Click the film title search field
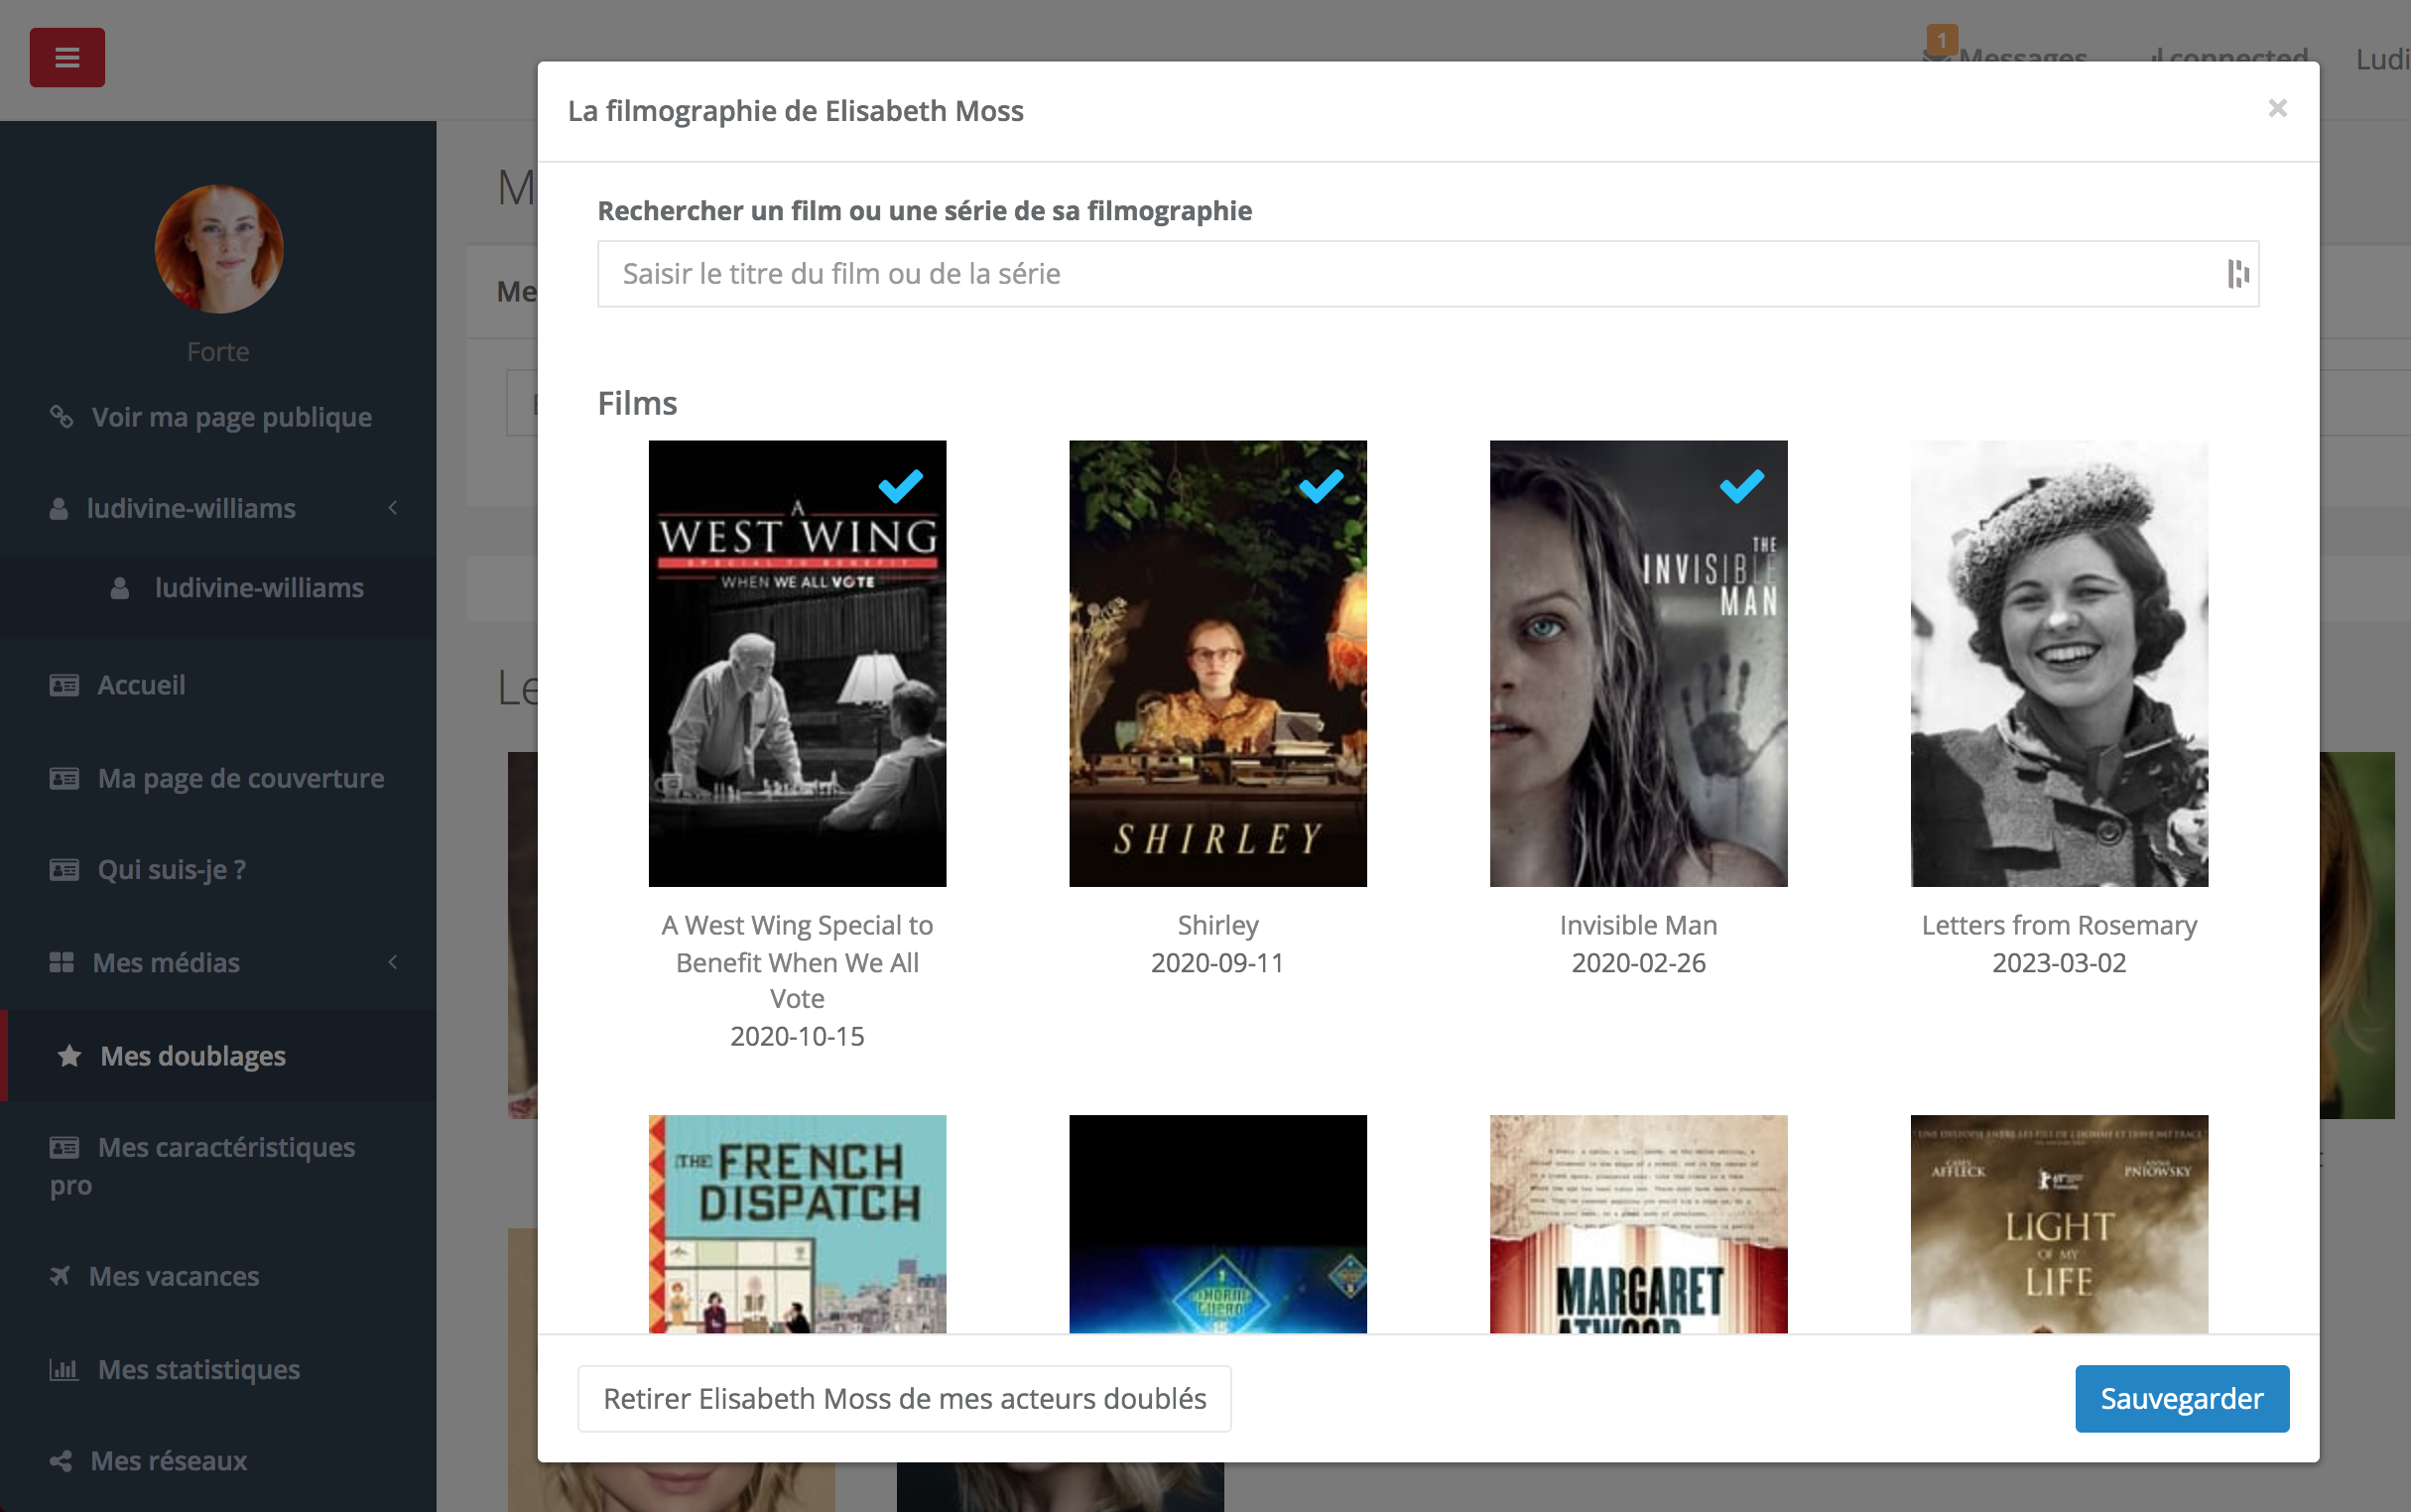 click(1427, 273)
